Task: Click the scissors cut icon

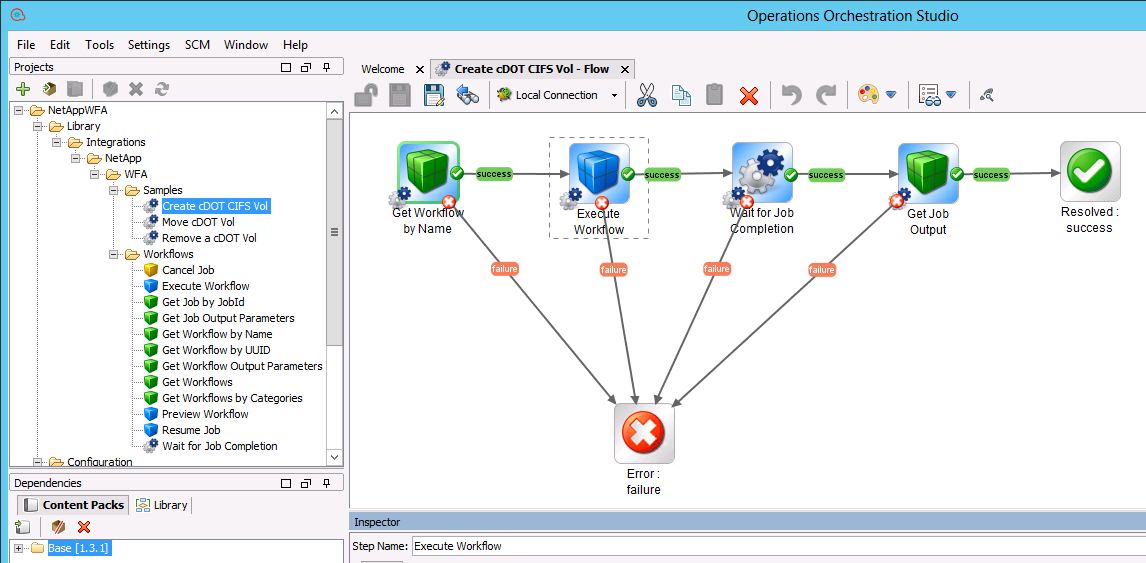Action: [x=646, y=95]
